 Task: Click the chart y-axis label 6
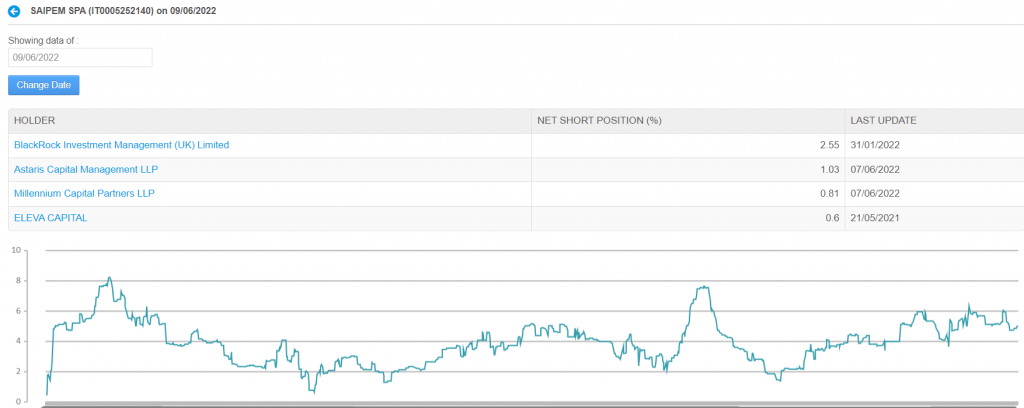[x=19, y=311]
